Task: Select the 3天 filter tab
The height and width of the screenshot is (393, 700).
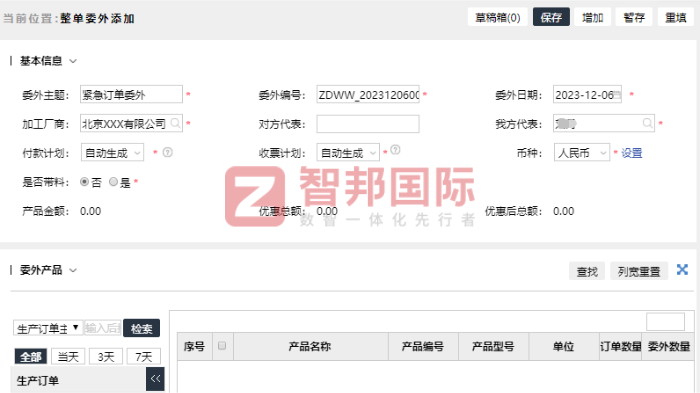Action: (106, 356)
